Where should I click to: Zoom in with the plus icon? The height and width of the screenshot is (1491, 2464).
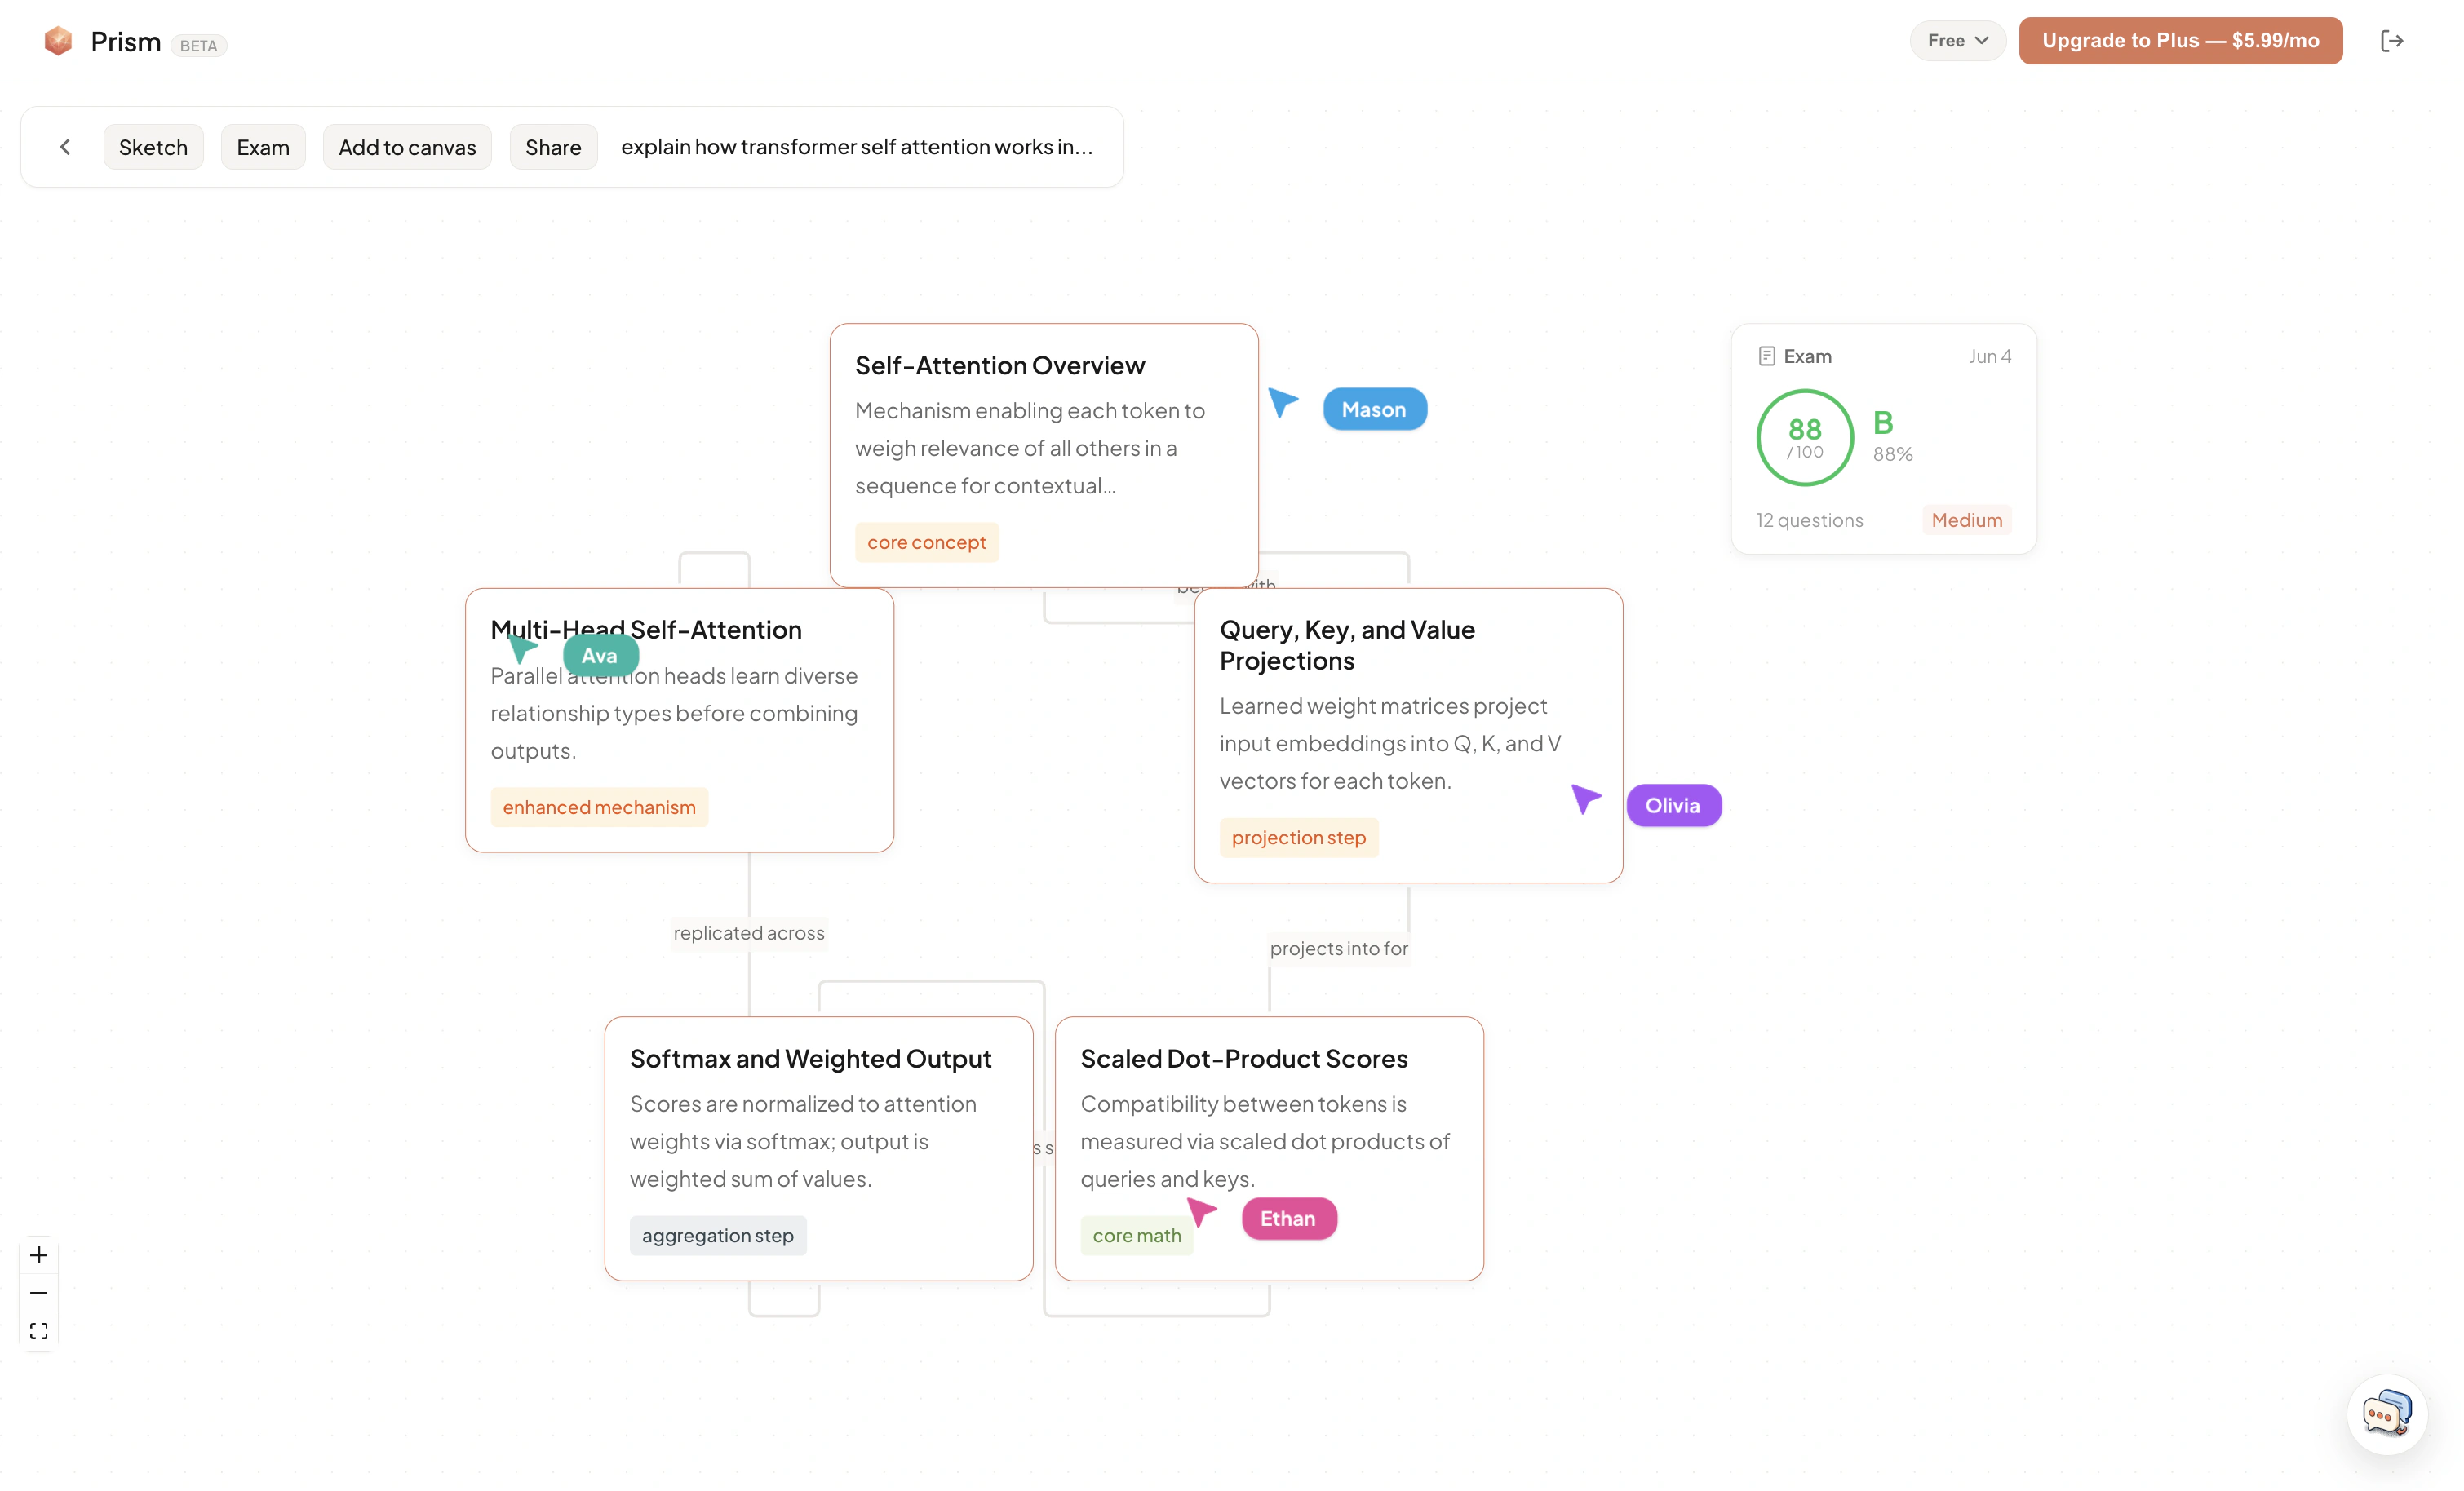(39, 1255)
